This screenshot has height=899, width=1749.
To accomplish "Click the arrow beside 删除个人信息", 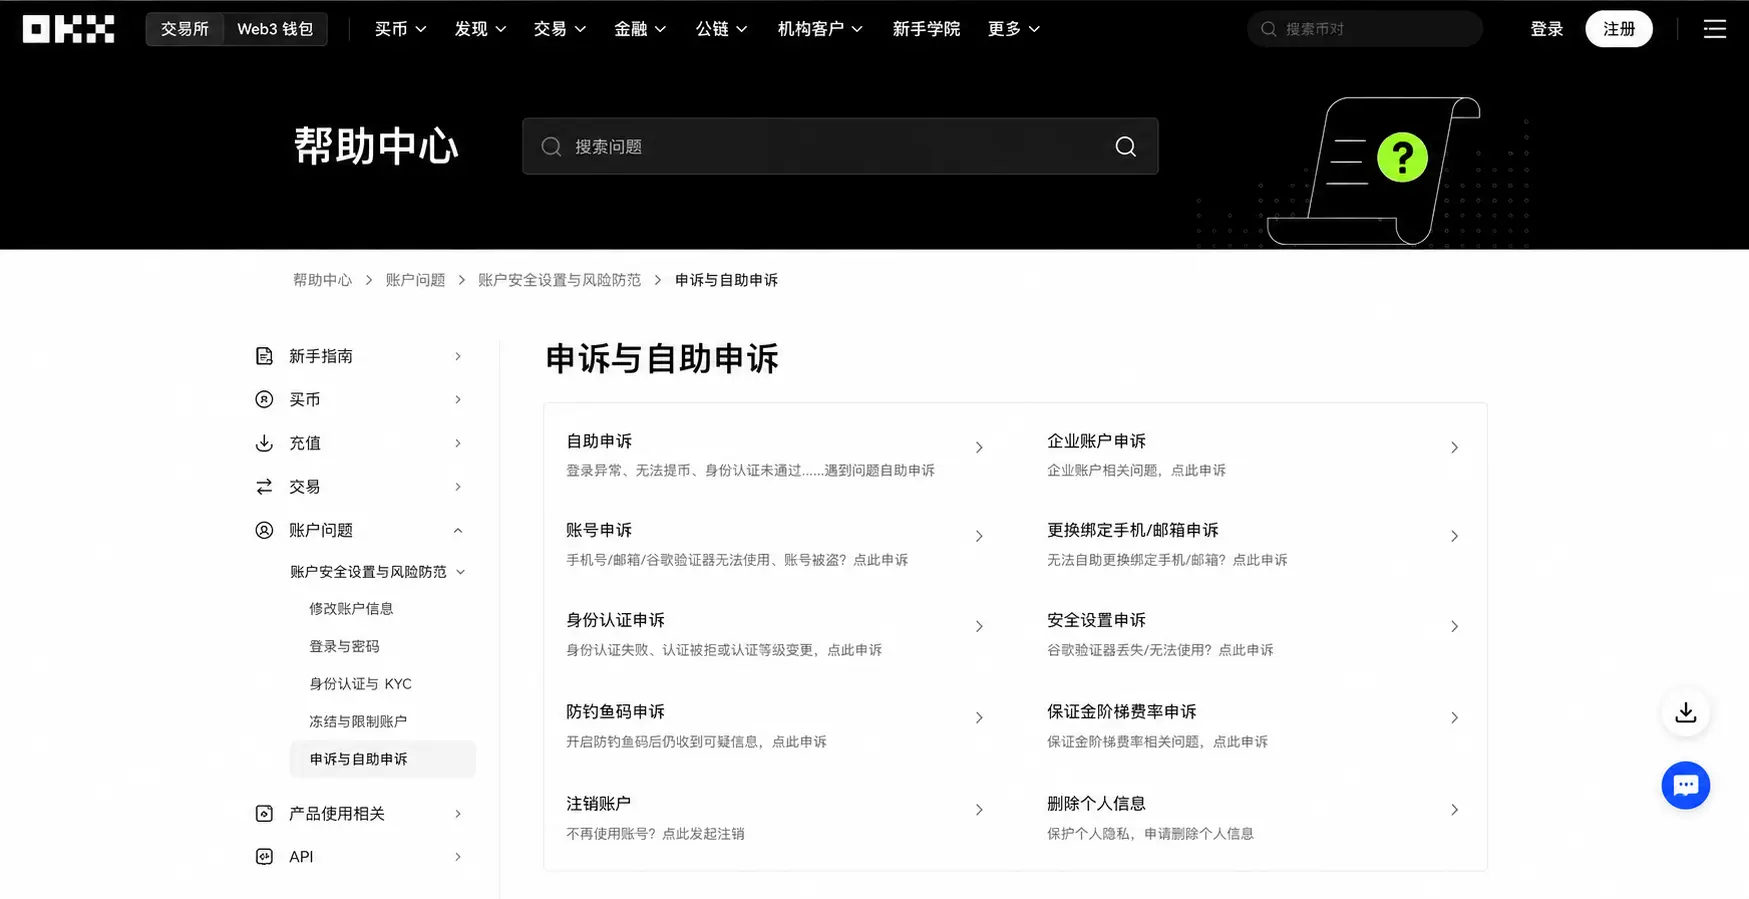I will [1454, 810].
